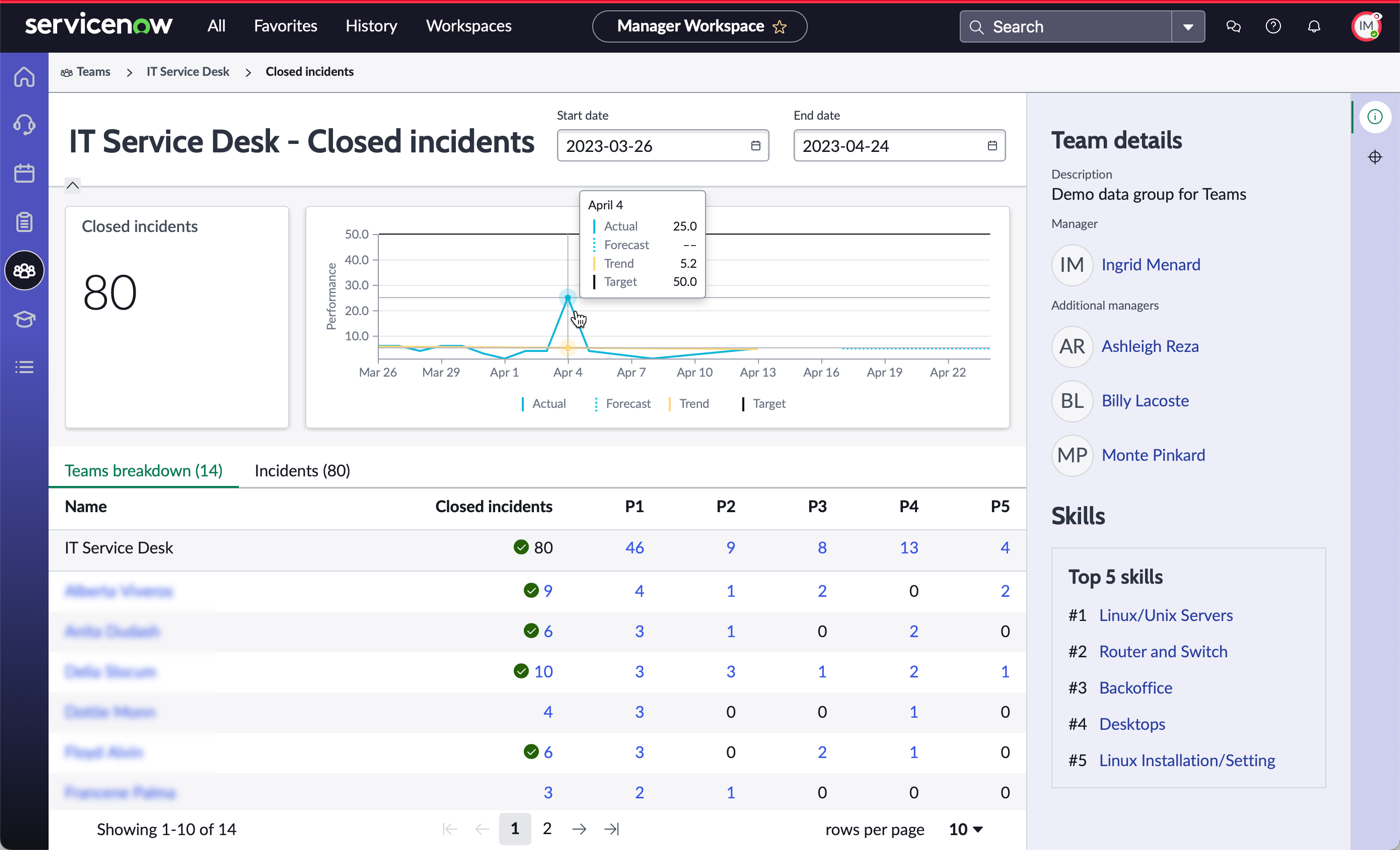Switch to the Incidents (80) tab
Viewport: 1400px width, 850px height.
(x=302, y=470)
